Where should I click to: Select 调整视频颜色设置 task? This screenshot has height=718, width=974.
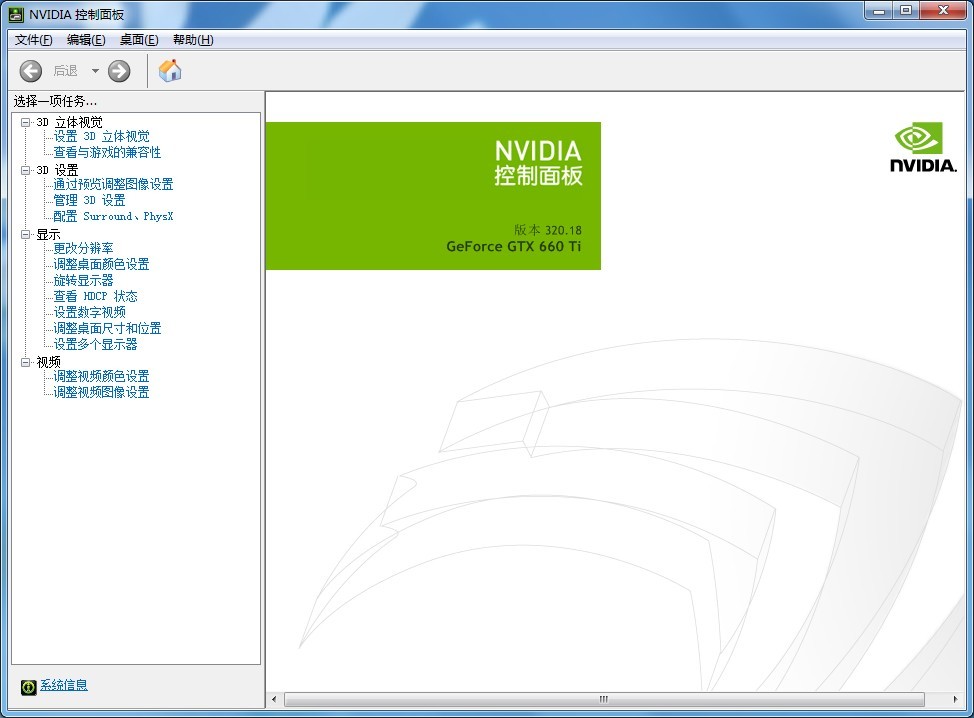tap(101, 376)
